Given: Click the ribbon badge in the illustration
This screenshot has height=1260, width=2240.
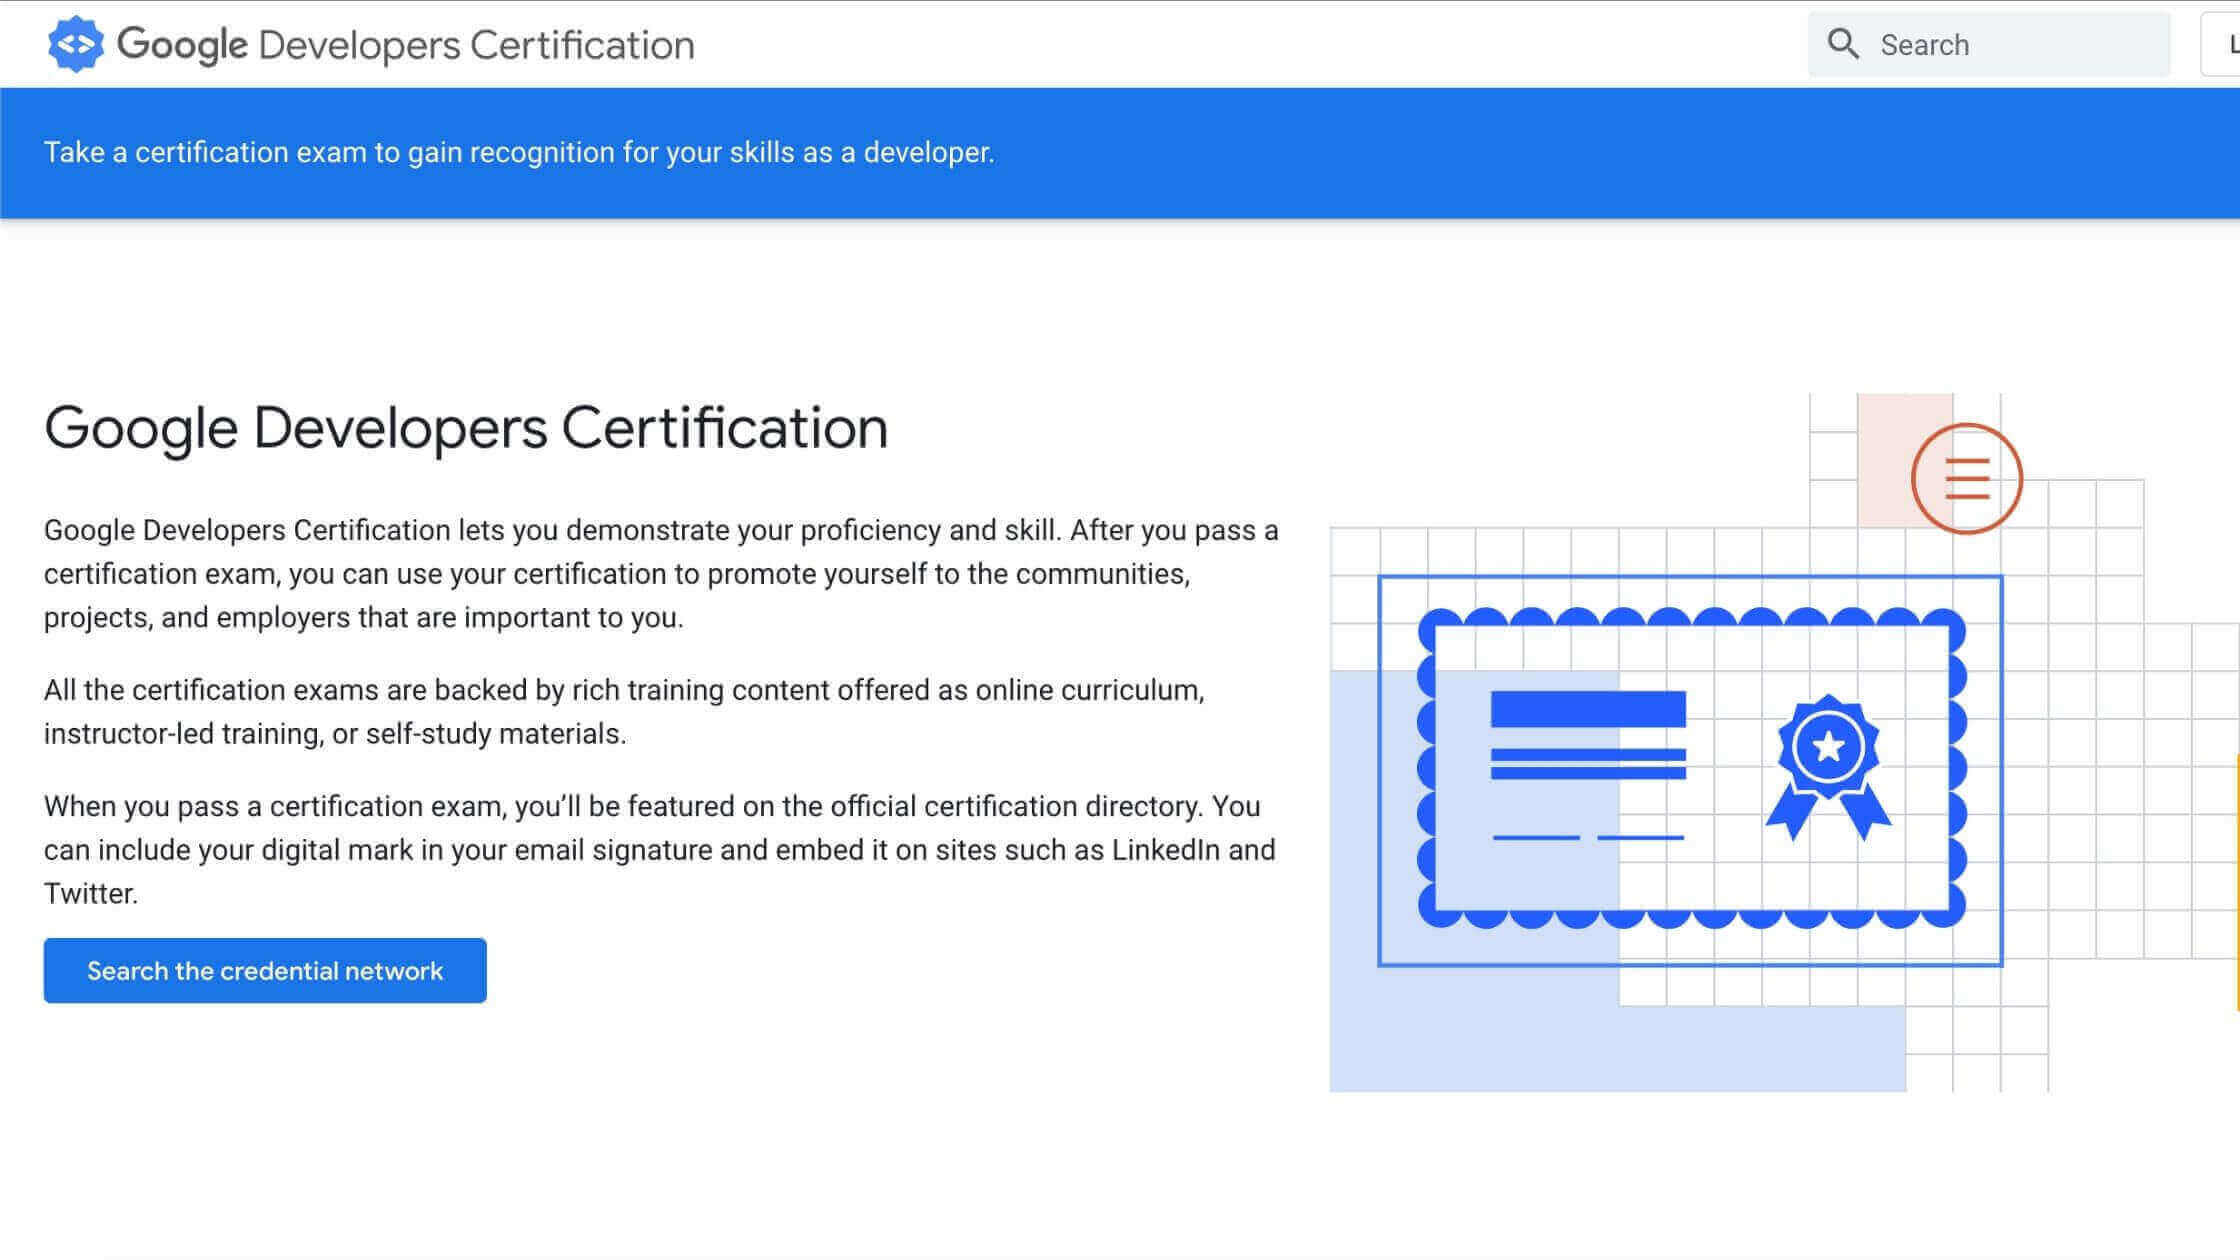Looking at the screenshot, I should coord(1828,767).
